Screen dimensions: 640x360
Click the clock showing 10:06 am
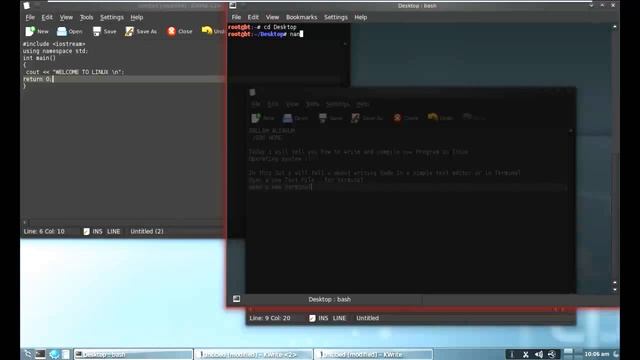[x=596, y=354]
